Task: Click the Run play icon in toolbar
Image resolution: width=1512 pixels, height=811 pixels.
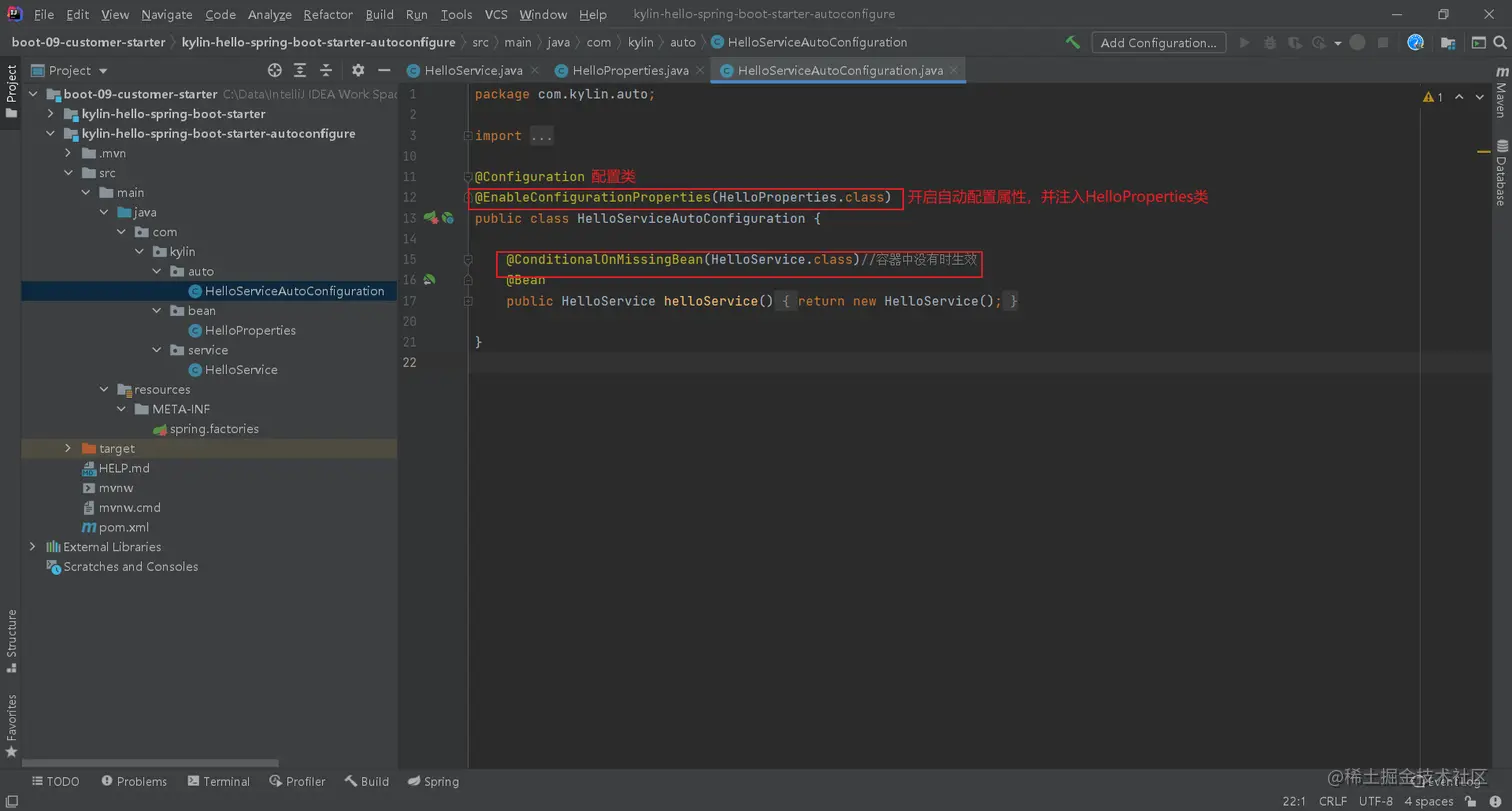Action: pos(1245,42)
